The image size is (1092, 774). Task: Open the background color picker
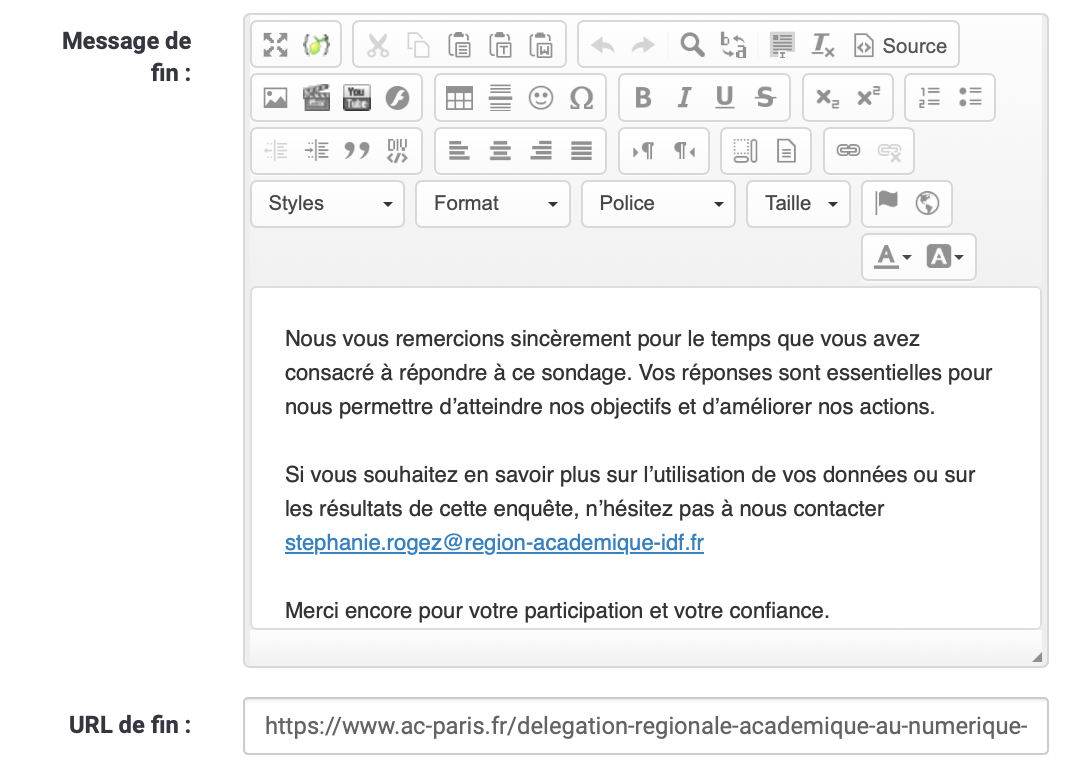[x=945, y=257]
